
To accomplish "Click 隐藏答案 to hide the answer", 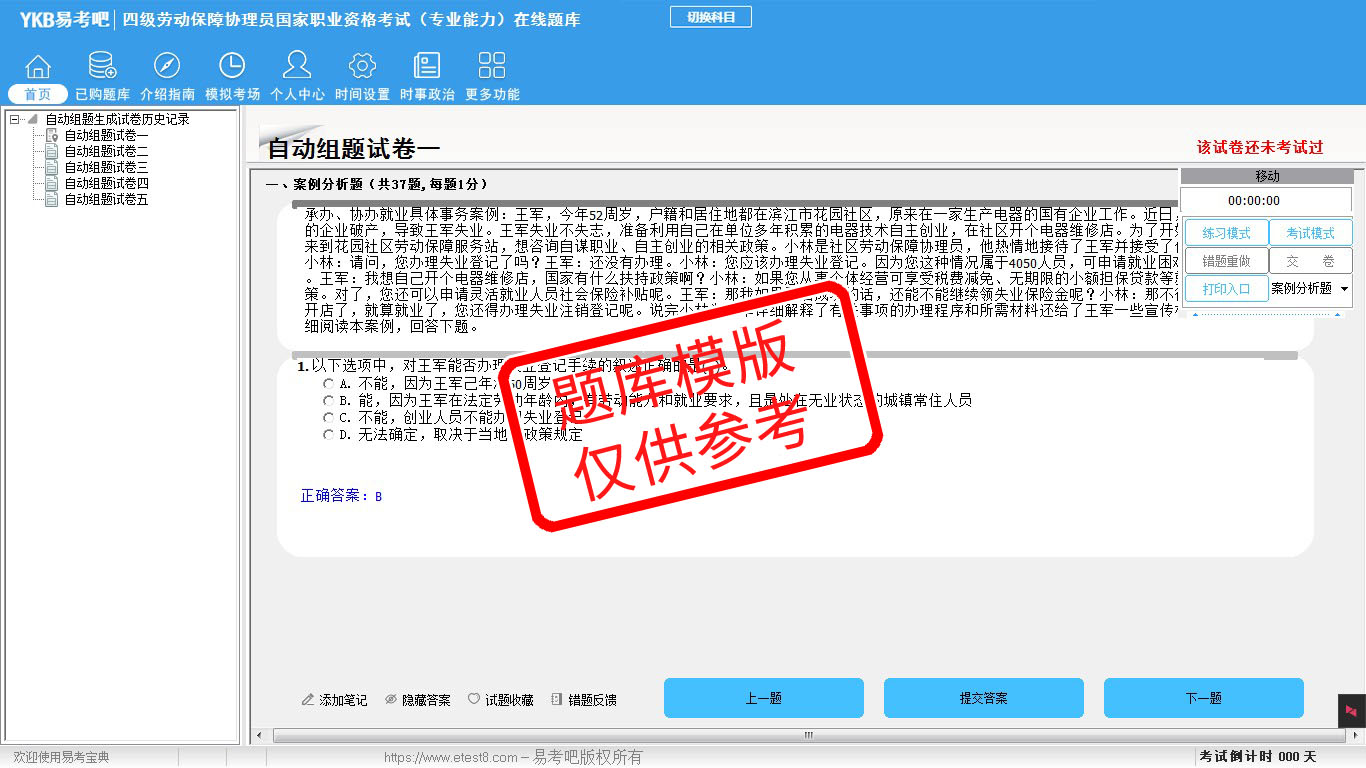I will pyautogui.click(x=418, y=700).
